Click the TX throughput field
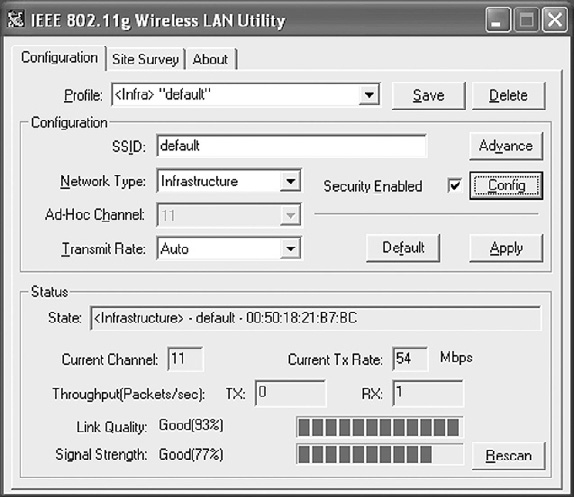 click(x=290, y=393)
